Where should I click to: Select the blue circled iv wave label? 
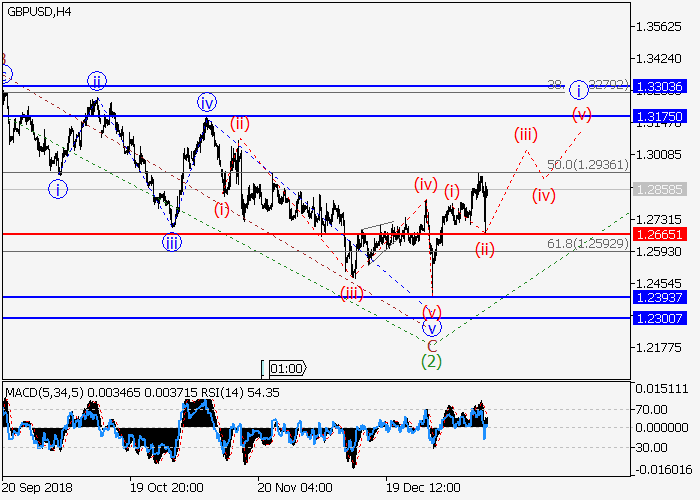pyautogui.click(x=207, y=102)
